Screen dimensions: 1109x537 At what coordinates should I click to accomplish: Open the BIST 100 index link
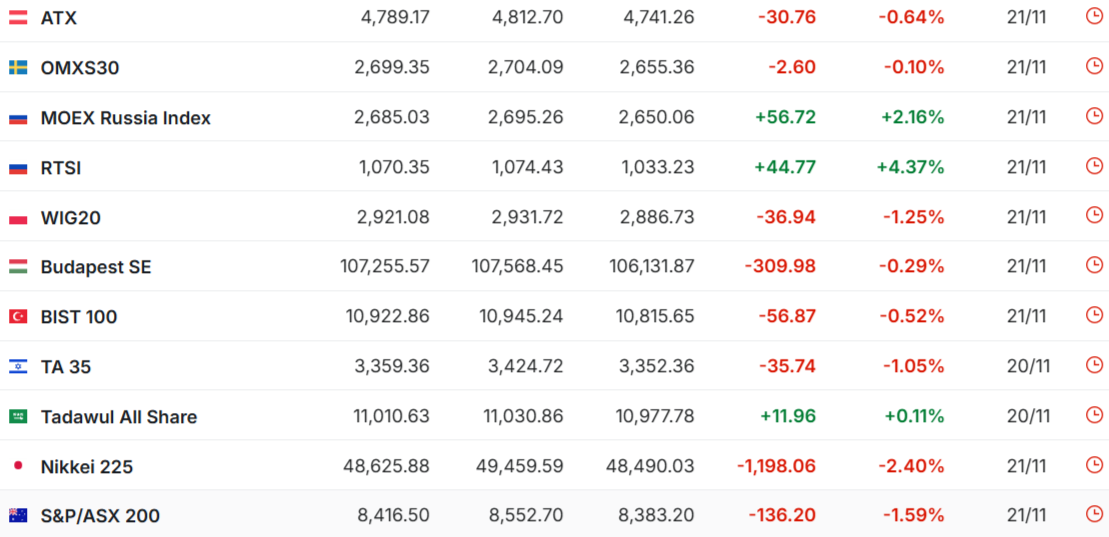tap(78, 317)
